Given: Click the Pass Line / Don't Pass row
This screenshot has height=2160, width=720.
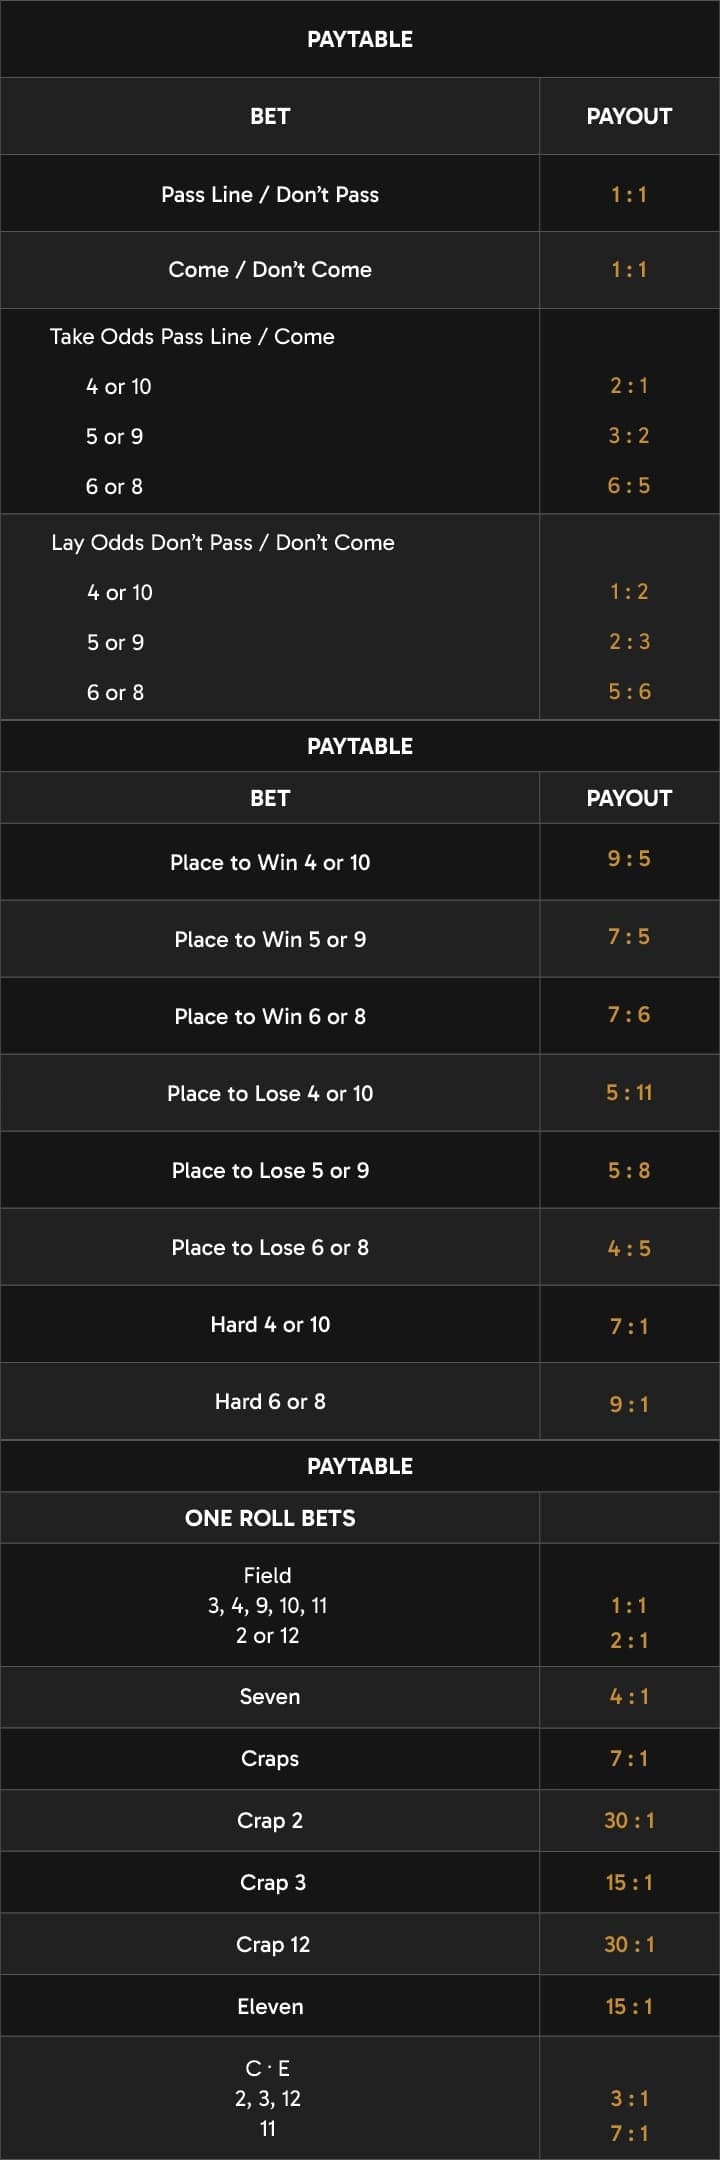Looking at the screenshot, I should [360, 194].
